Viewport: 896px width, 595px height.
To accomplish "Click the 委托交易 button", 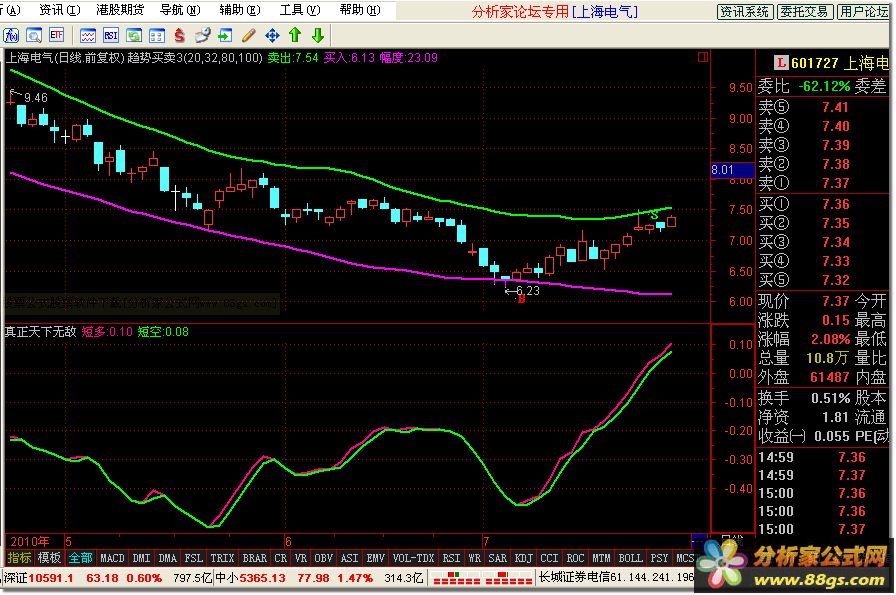I will [x=804, y=11].
